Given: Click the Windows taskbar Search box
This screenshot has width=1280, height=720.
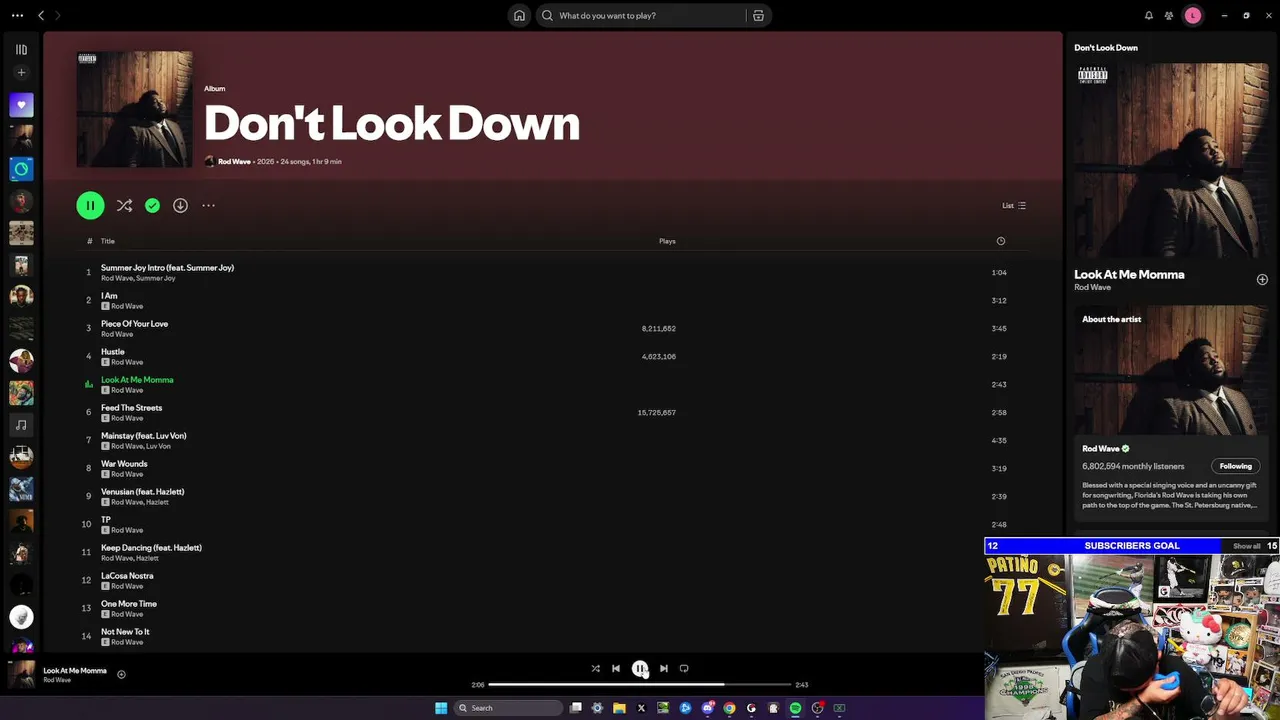Looking at the screenshot, I should click(509, 708).
